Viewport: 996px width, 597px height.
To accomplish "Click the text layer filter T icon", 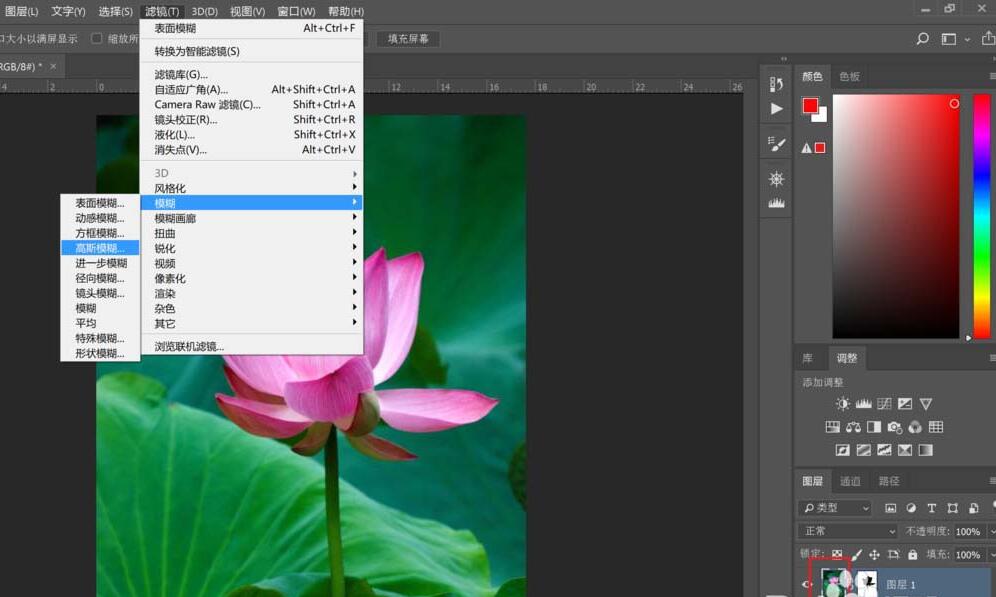I will click(x=932, y=508).
